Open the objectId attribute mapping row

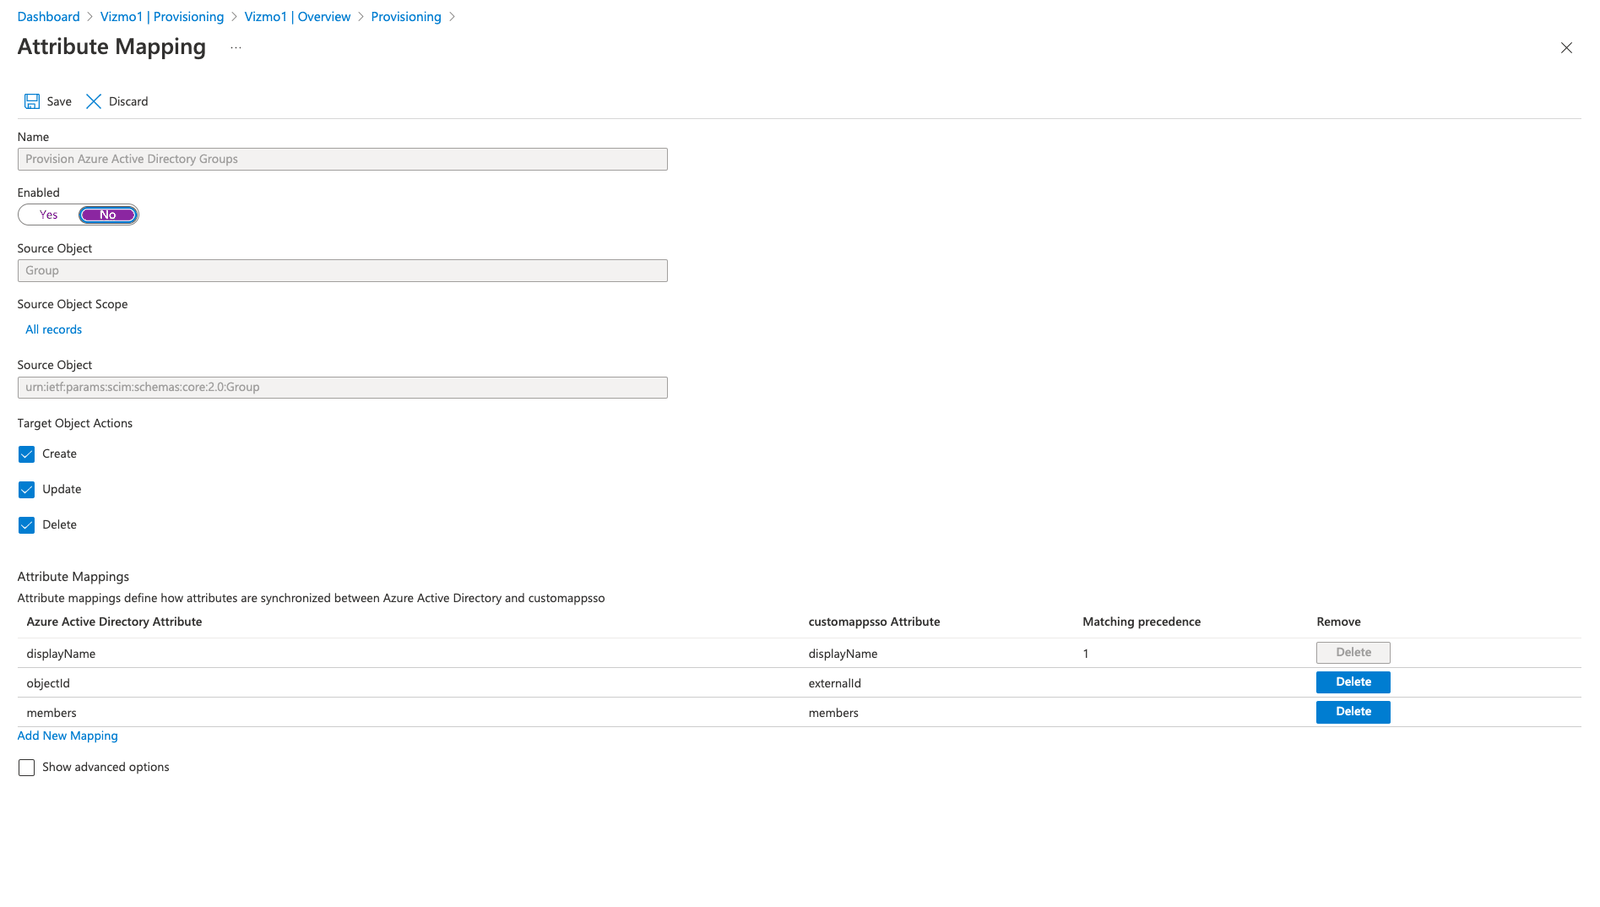(799, 683)
